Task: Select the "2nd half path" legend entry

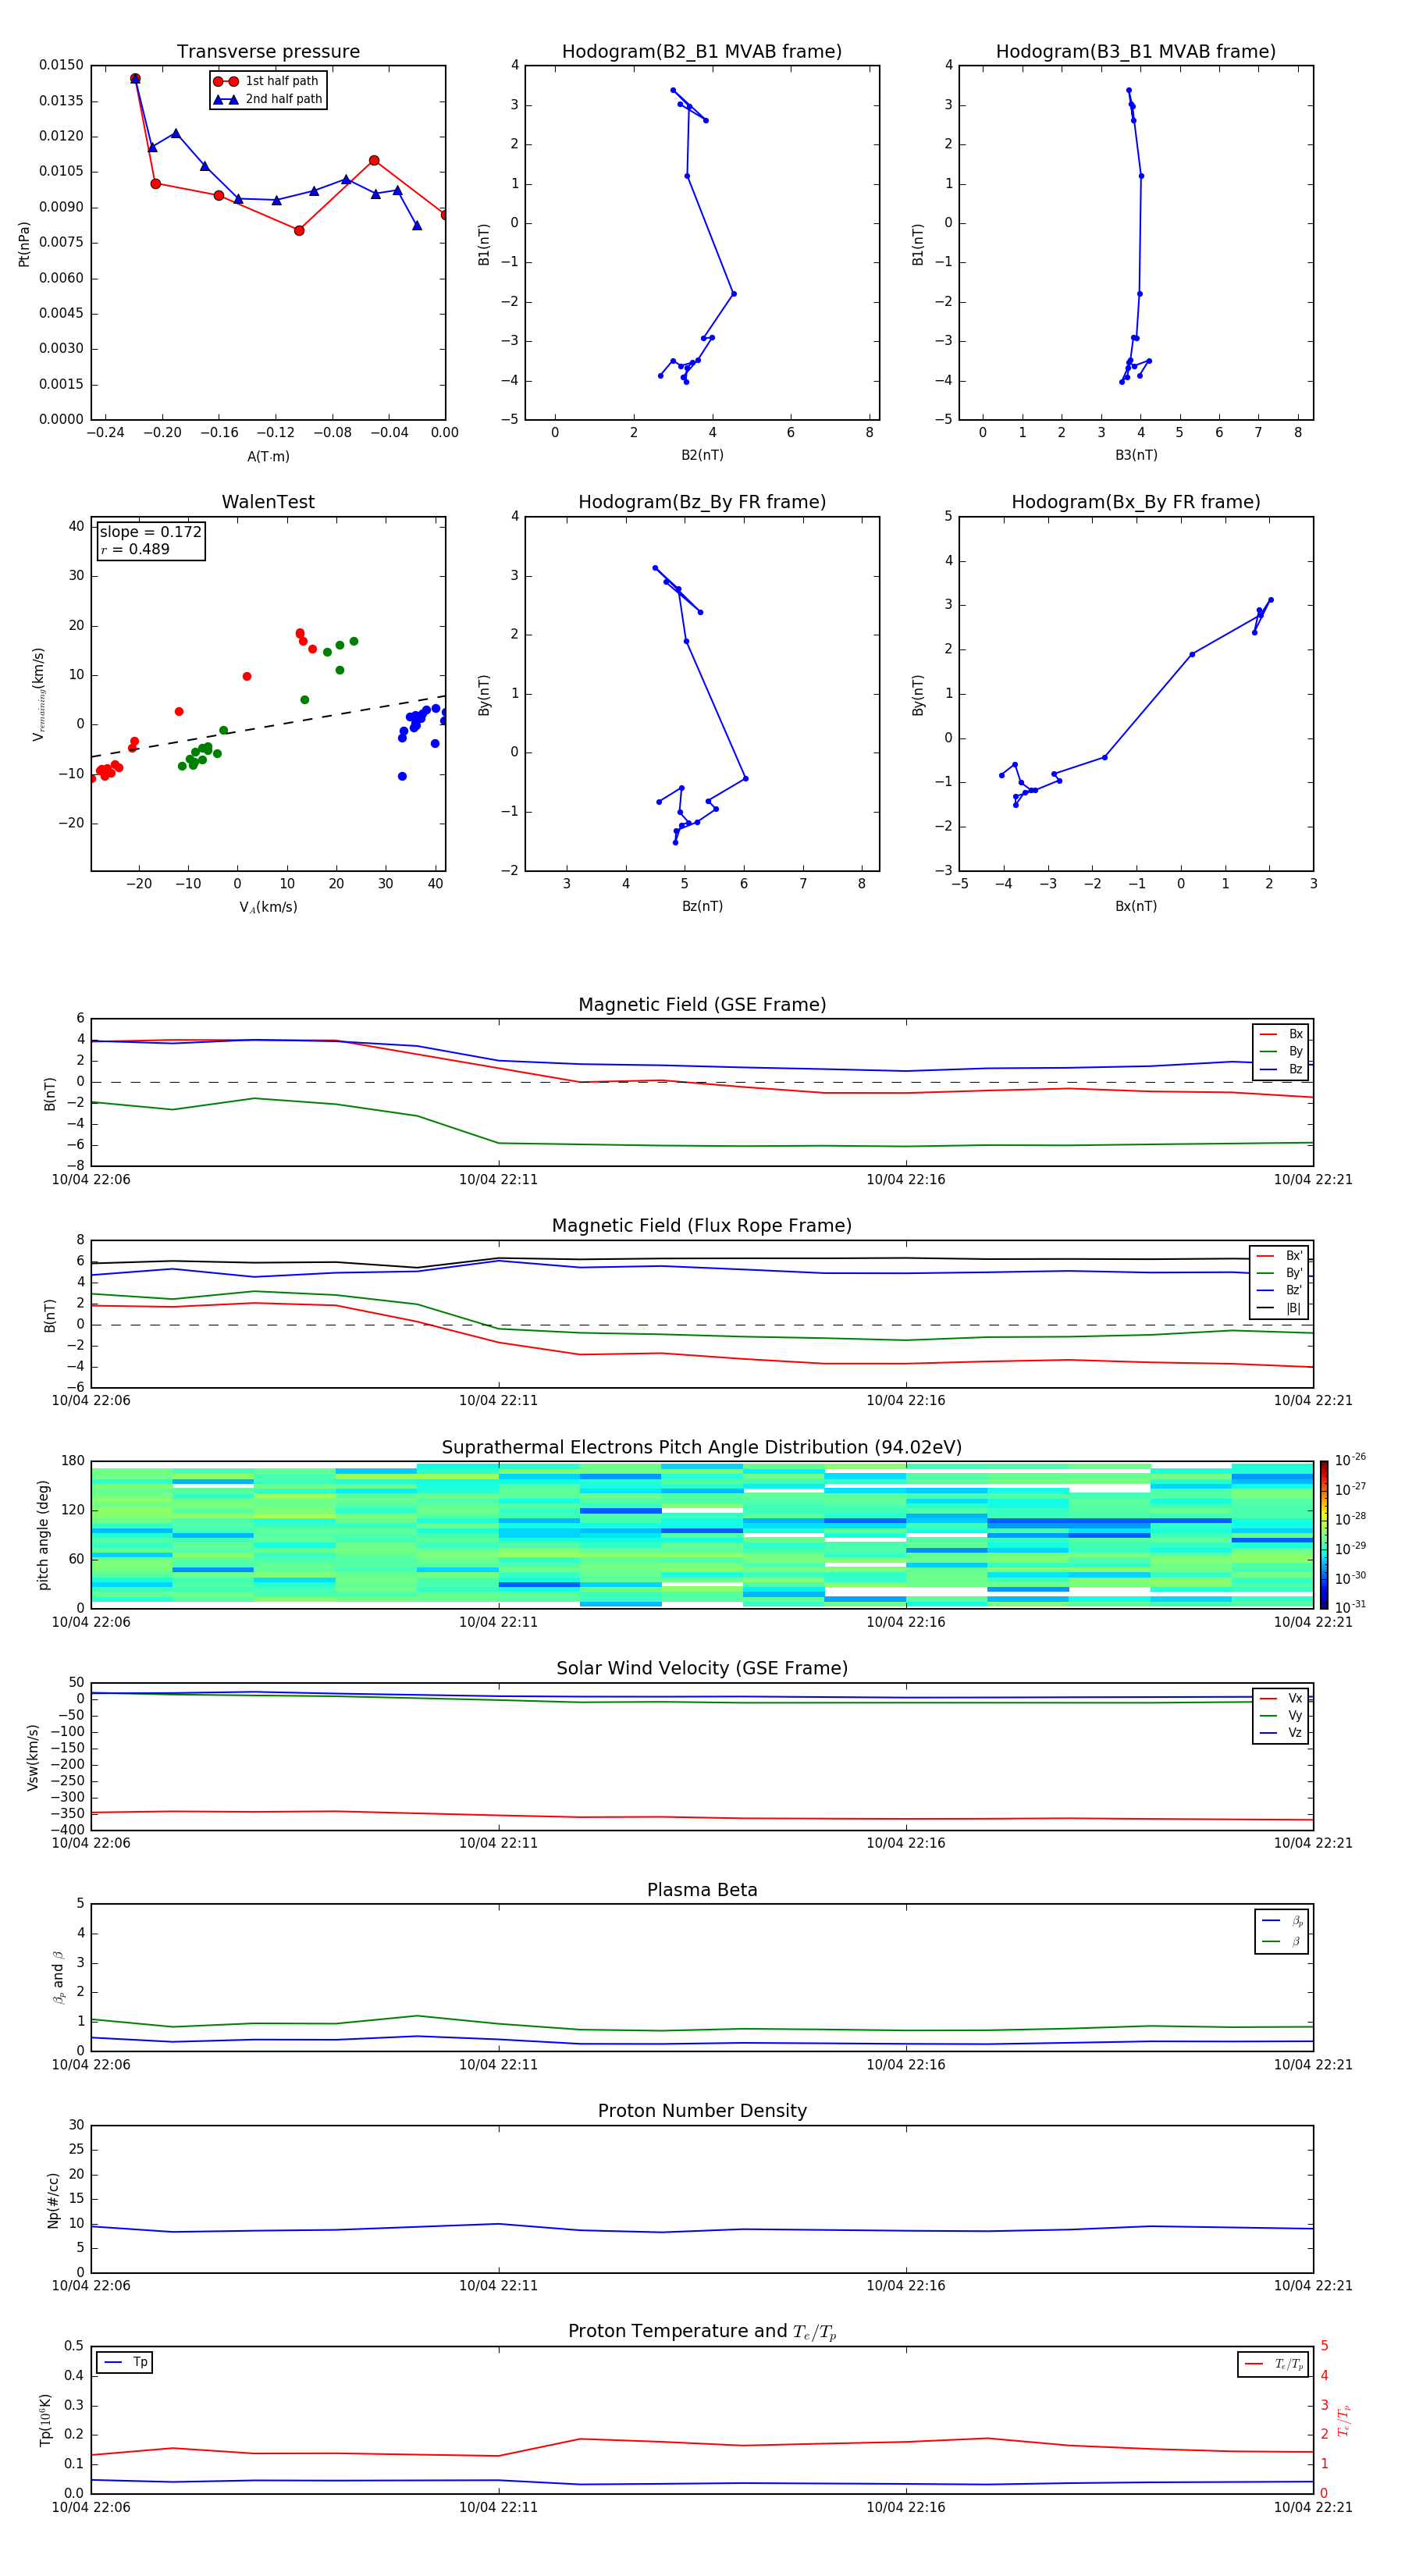Action: click(267, 99)
